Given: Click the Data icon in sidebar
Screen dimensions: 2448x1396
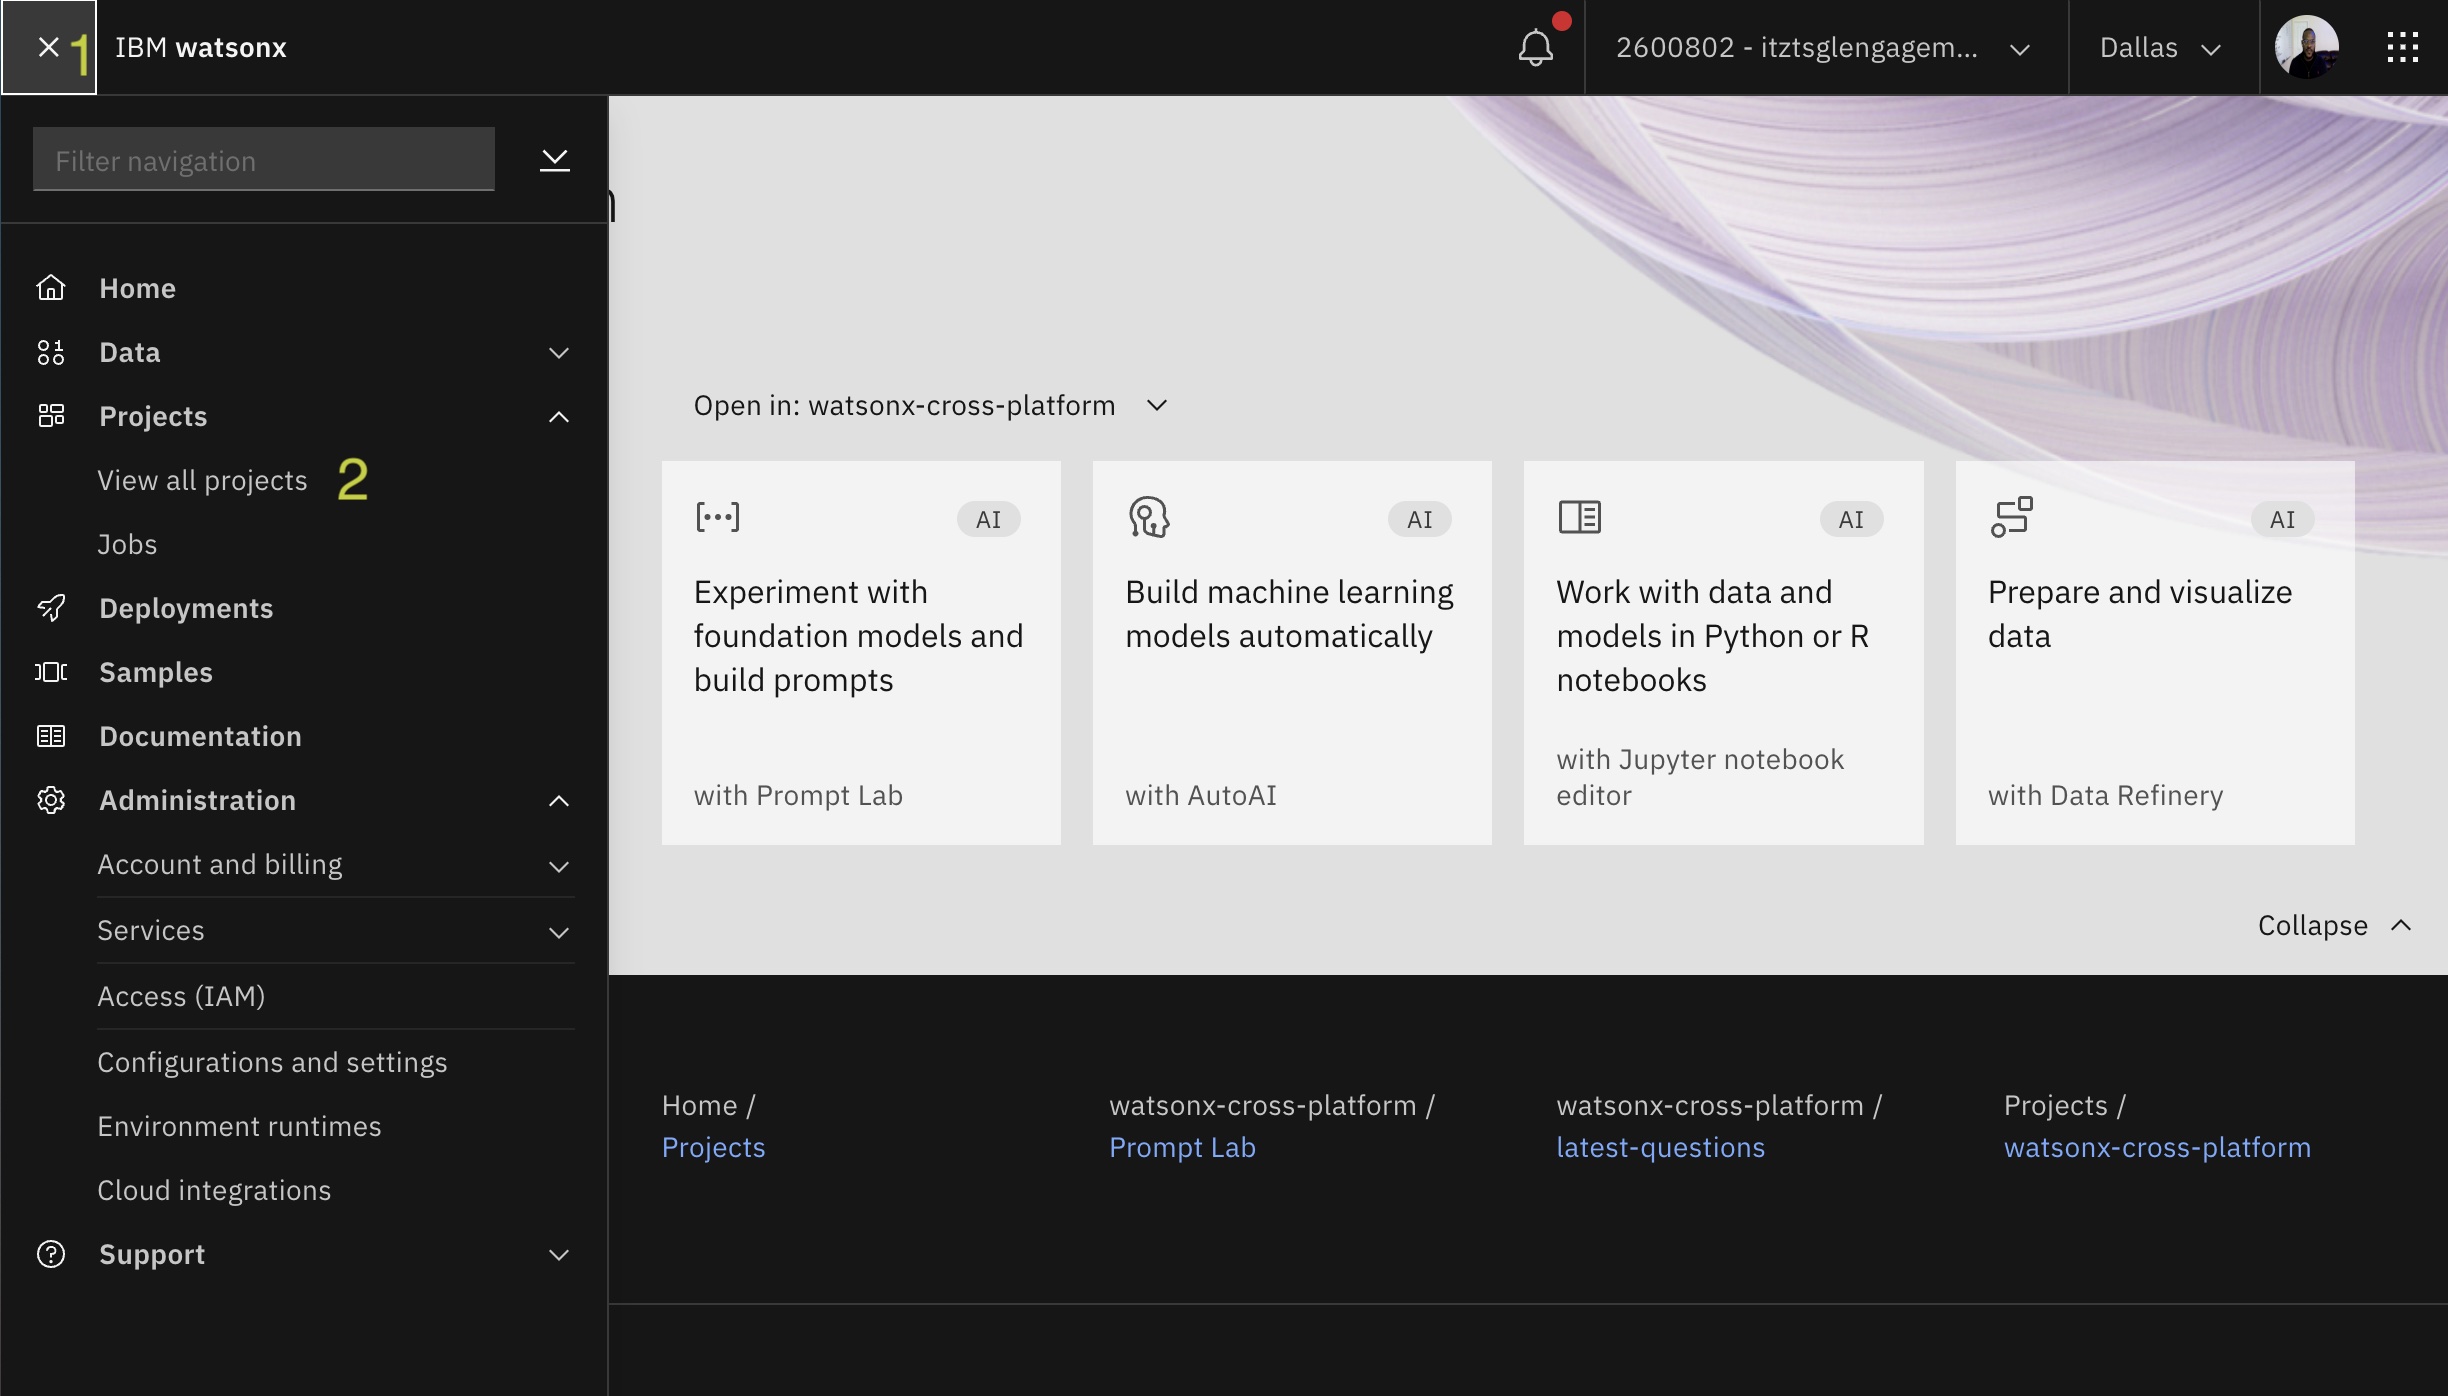Looking at the screenshot, I should (x=51, y=352).
